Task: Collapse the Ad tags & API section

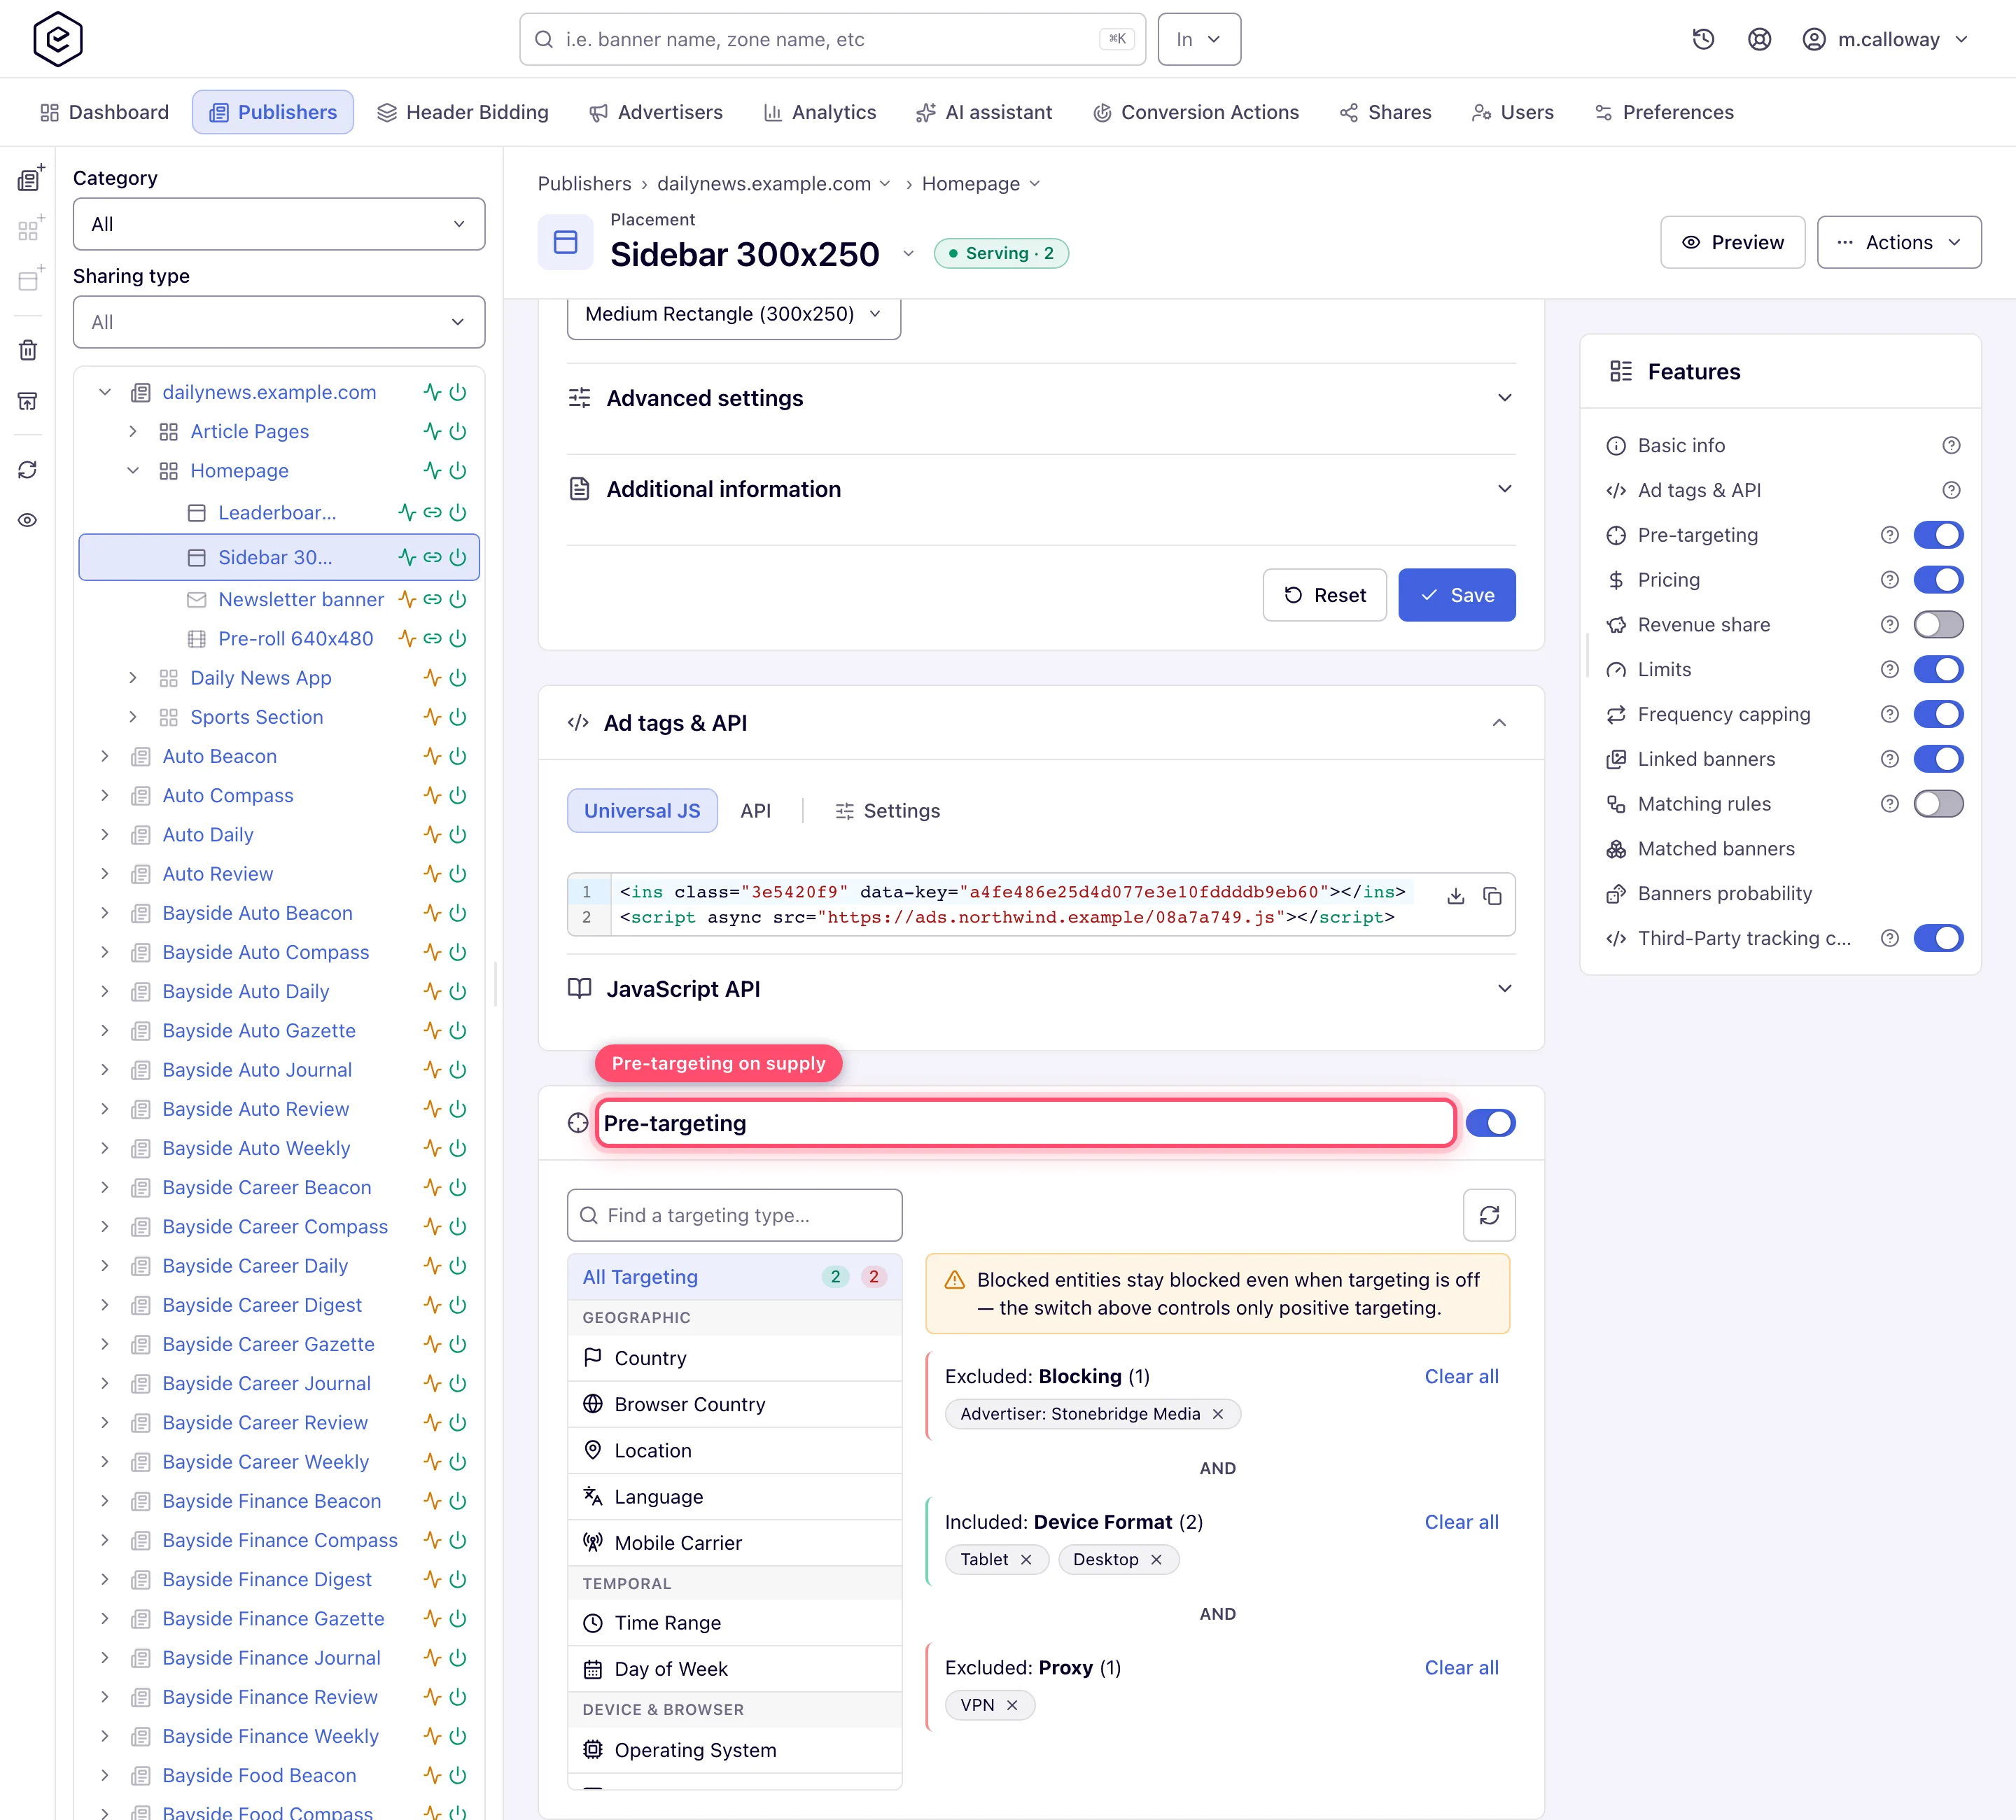Action: tap(1499, 723)
